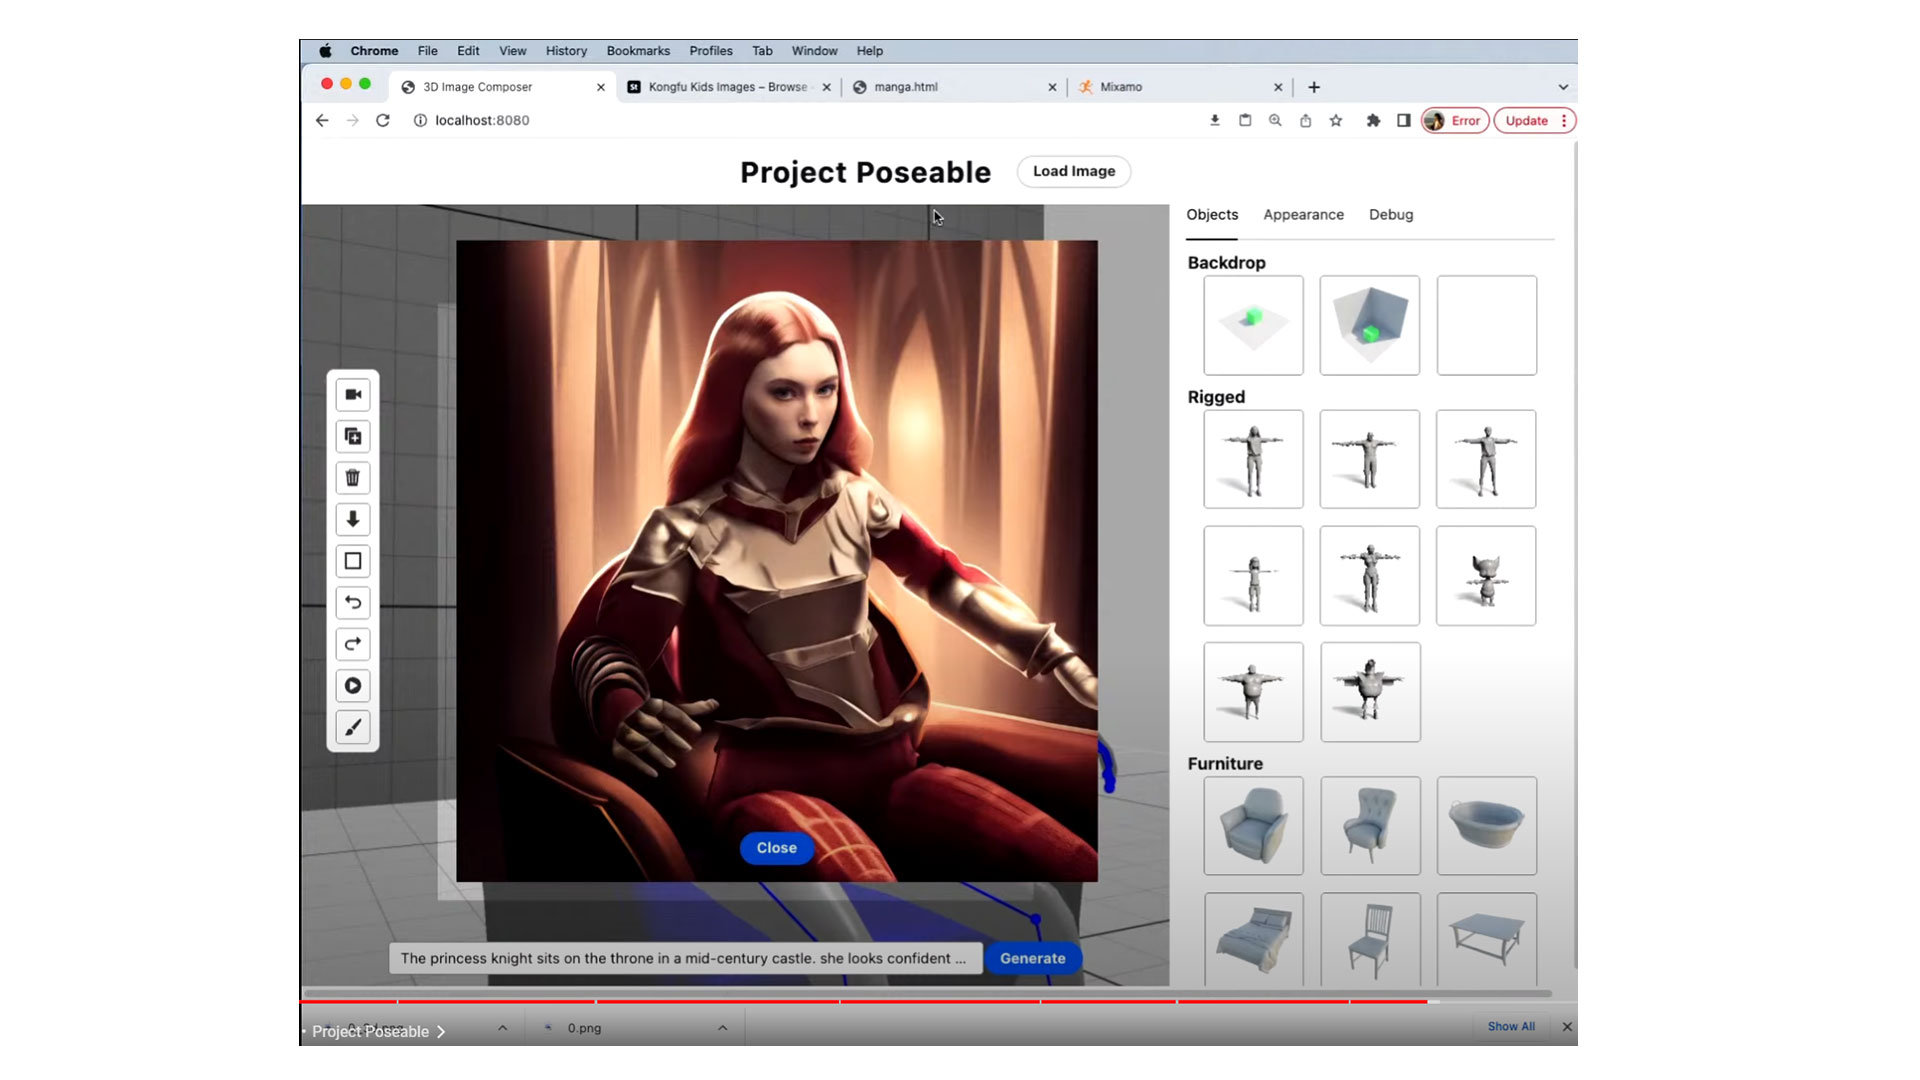Click the square frame tool icon

(x=353, y=561)
